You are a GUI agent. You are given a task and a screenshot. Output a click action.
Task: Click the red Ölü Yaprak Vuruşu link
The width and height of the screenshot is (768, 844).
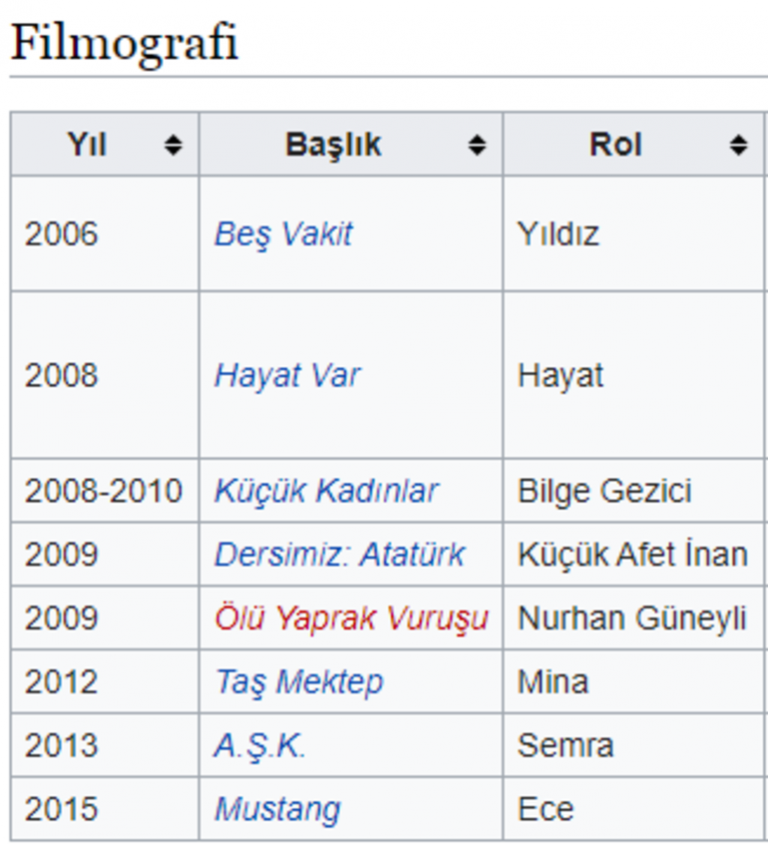tap(351, 618)
